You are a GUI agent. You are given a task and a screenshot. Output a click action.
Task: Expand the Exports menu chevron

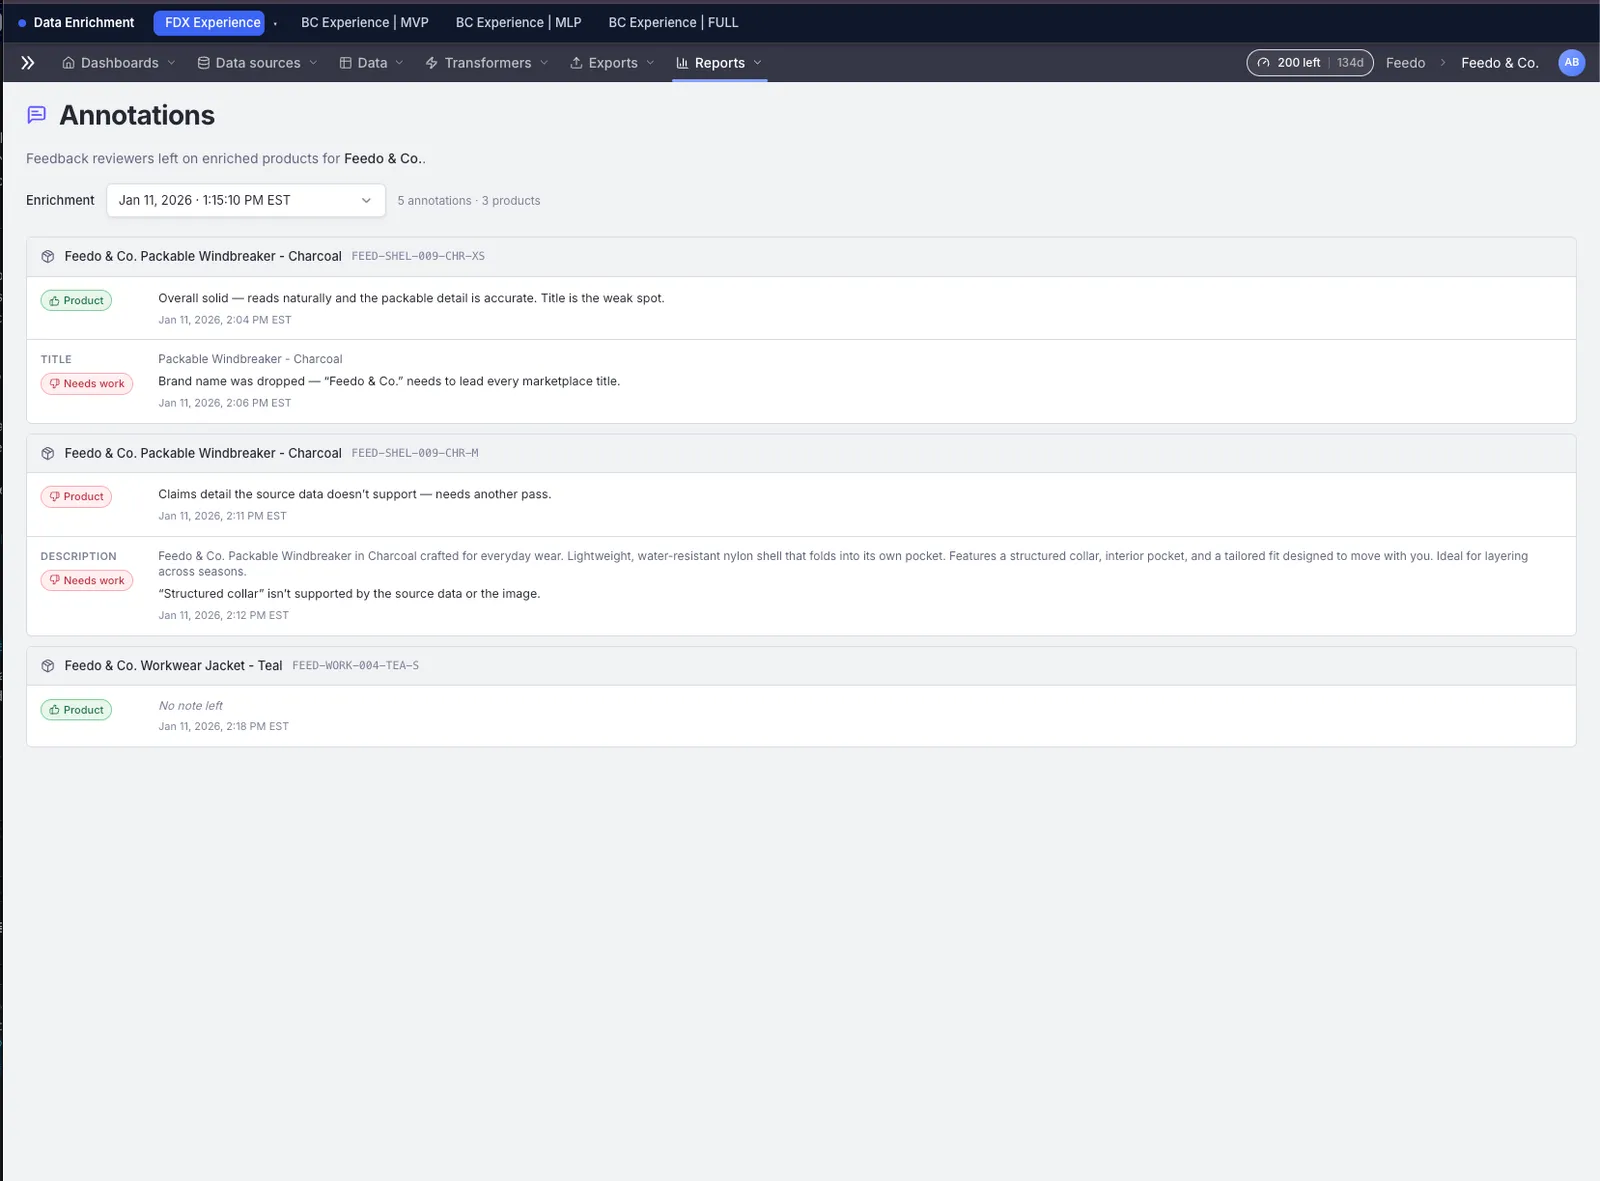[650, 62]
